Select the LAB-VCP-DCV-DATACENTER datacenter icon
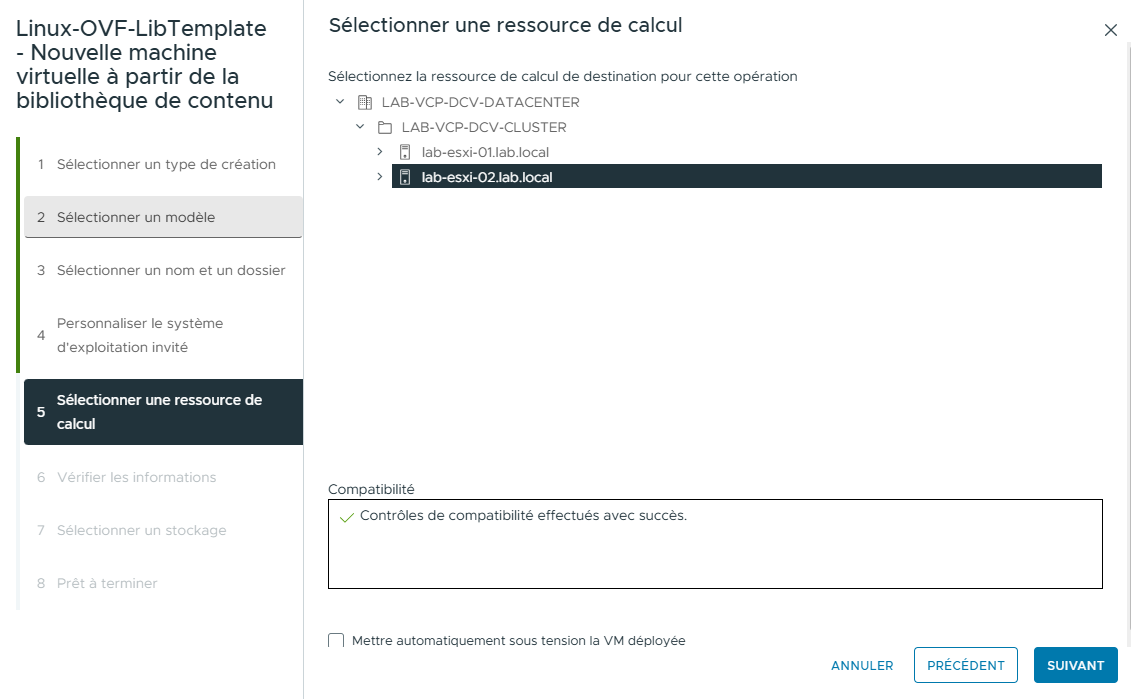 365,101
